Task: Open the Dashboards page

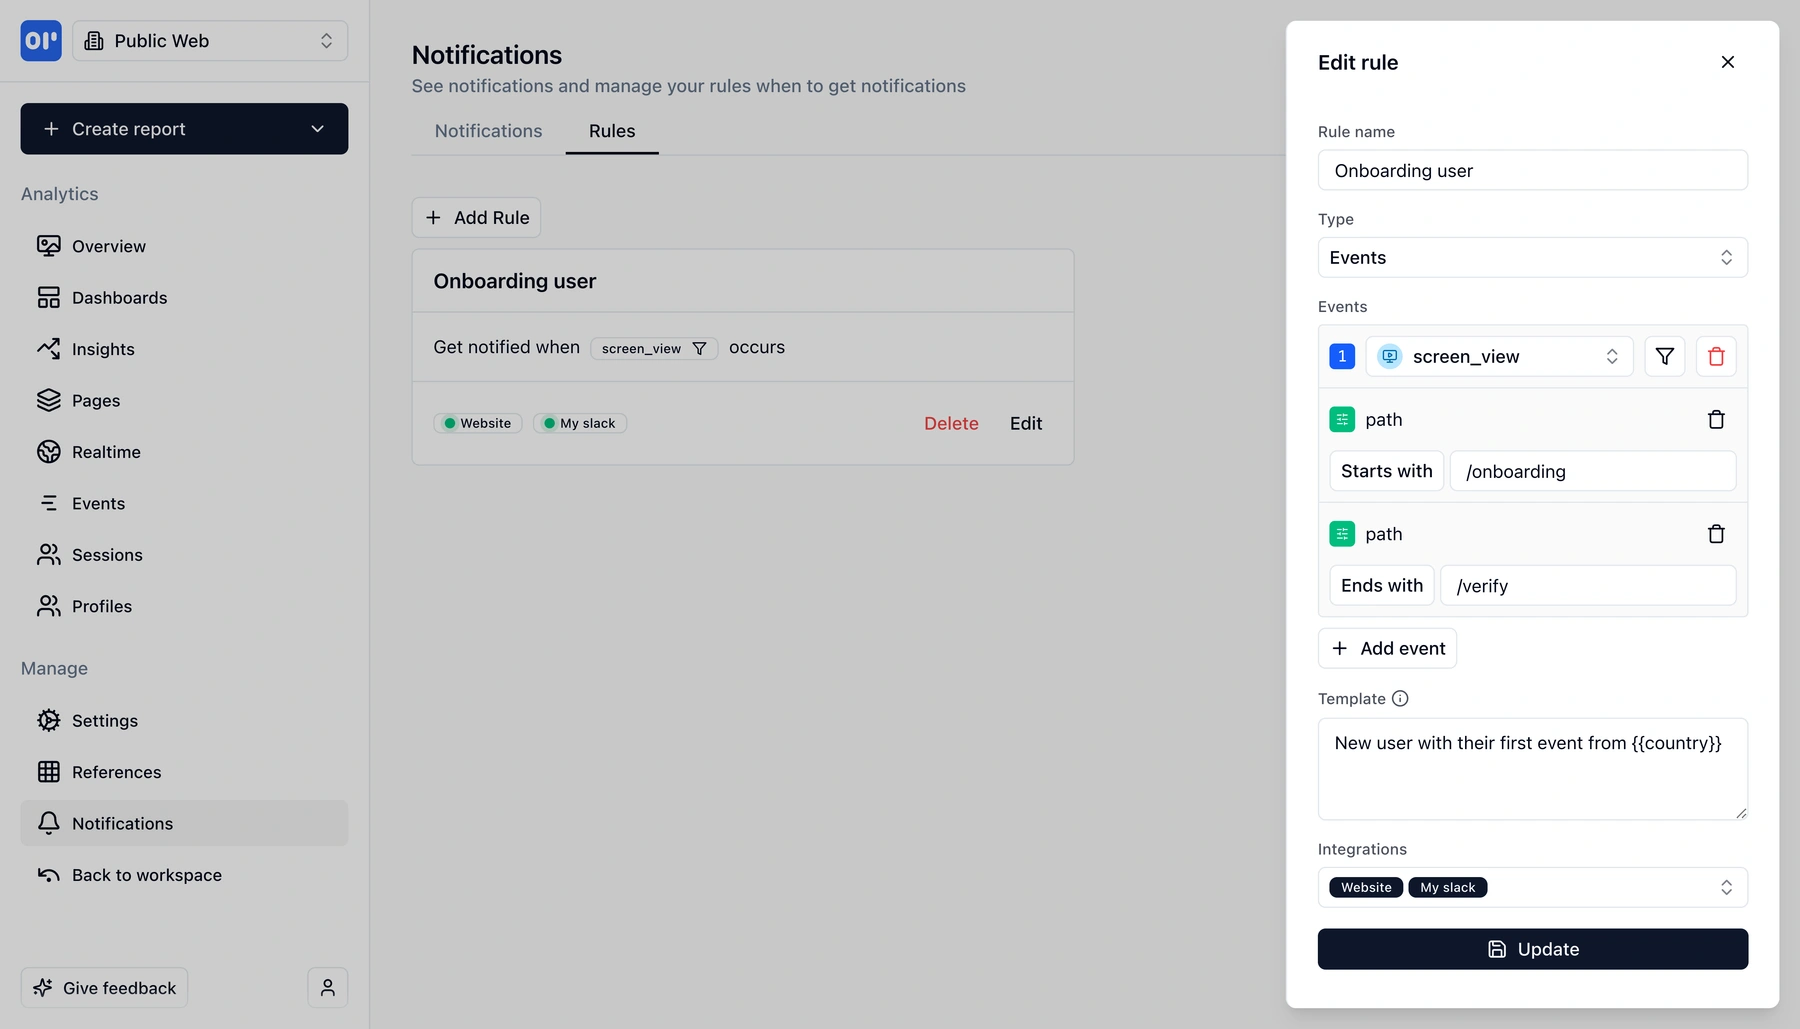Action: pyautogui.click(x=119, y=297)
